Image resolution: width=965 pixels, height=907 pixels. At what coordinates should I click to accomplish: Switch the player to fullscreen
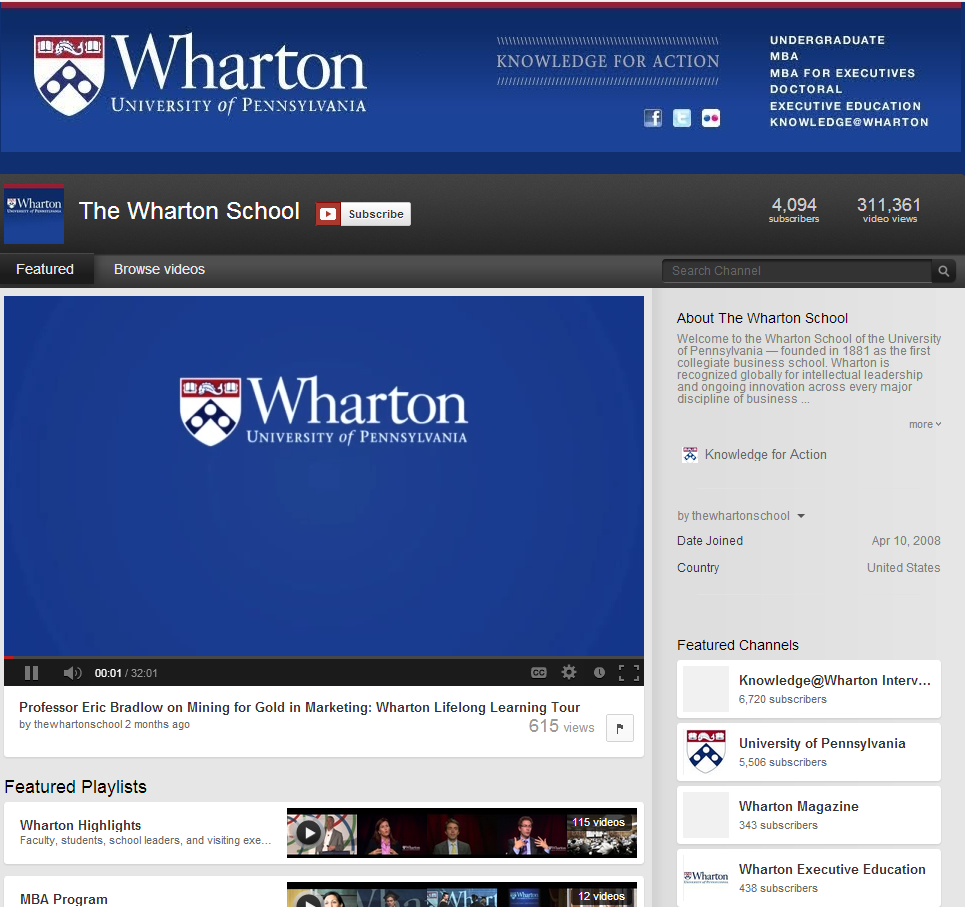coord(629,672)
